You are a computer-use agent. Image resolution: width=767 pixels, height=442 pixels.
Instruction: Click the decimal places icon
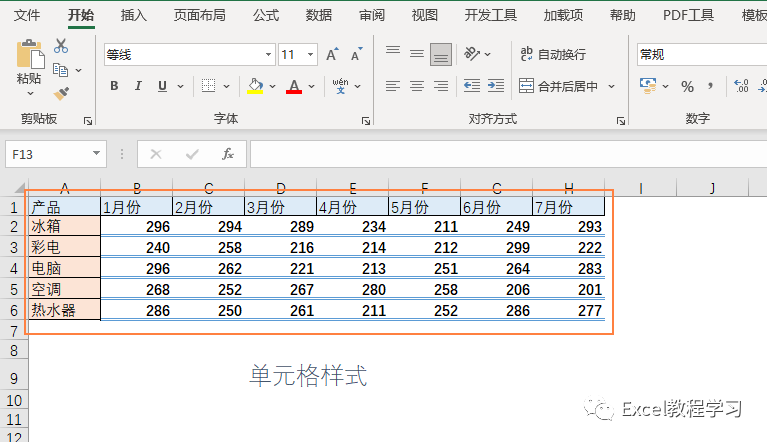point(742,86)
